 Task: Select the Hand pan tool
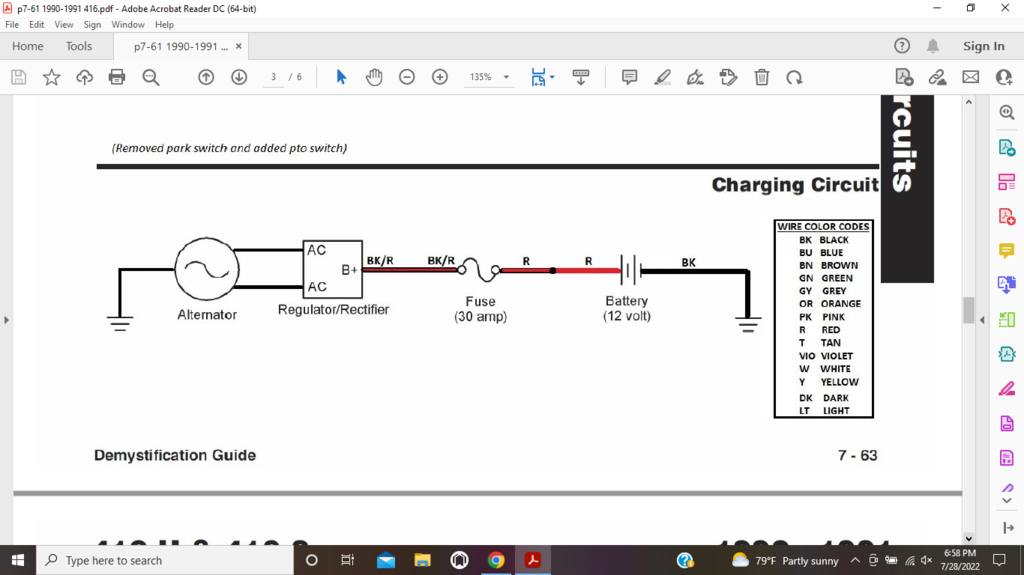point(374,77)
